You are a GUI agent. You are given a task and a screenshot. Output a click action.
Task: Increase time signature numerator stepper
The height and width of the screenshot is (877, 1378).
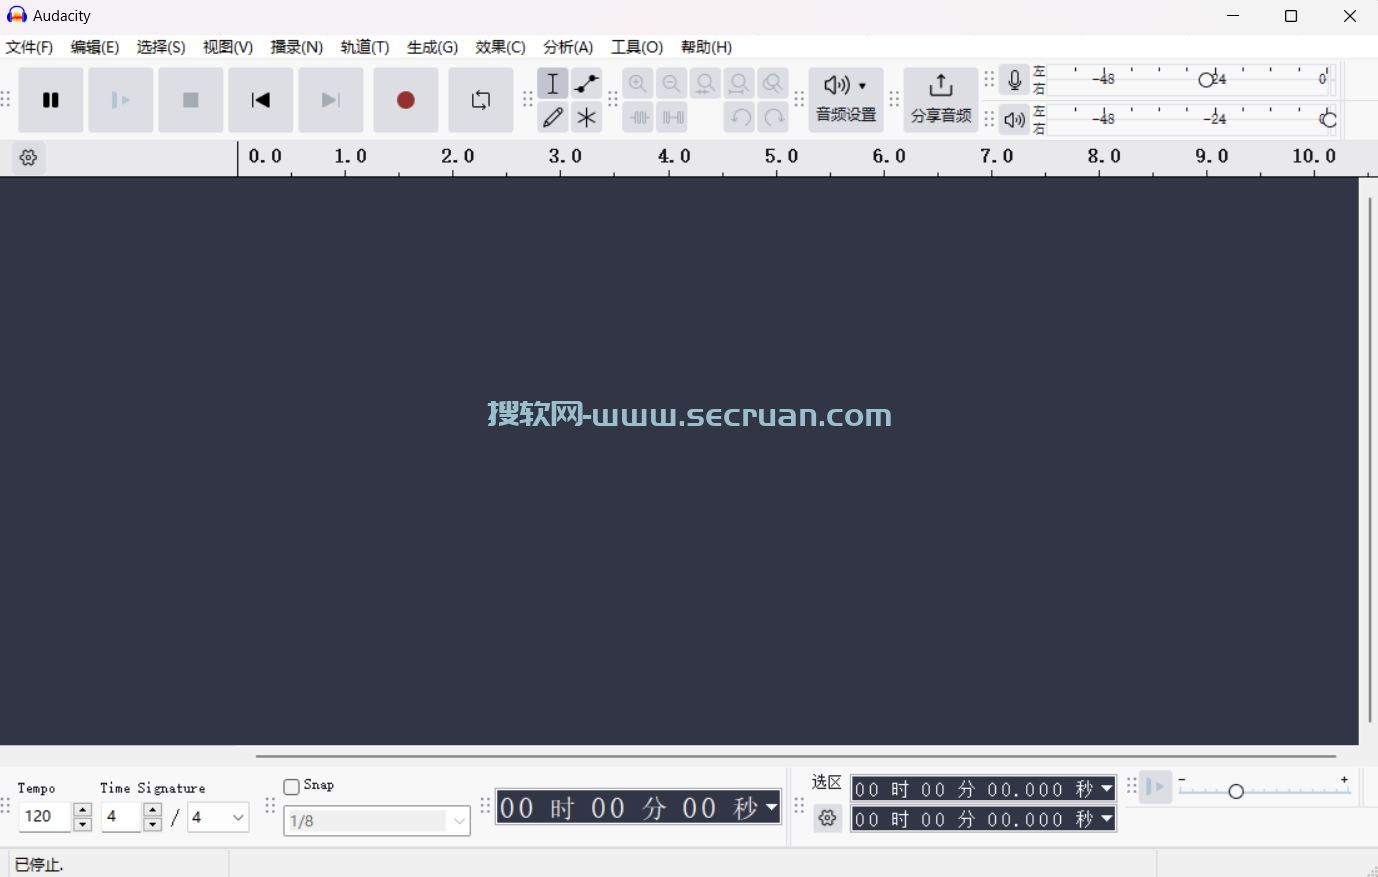tap(152, 810)
